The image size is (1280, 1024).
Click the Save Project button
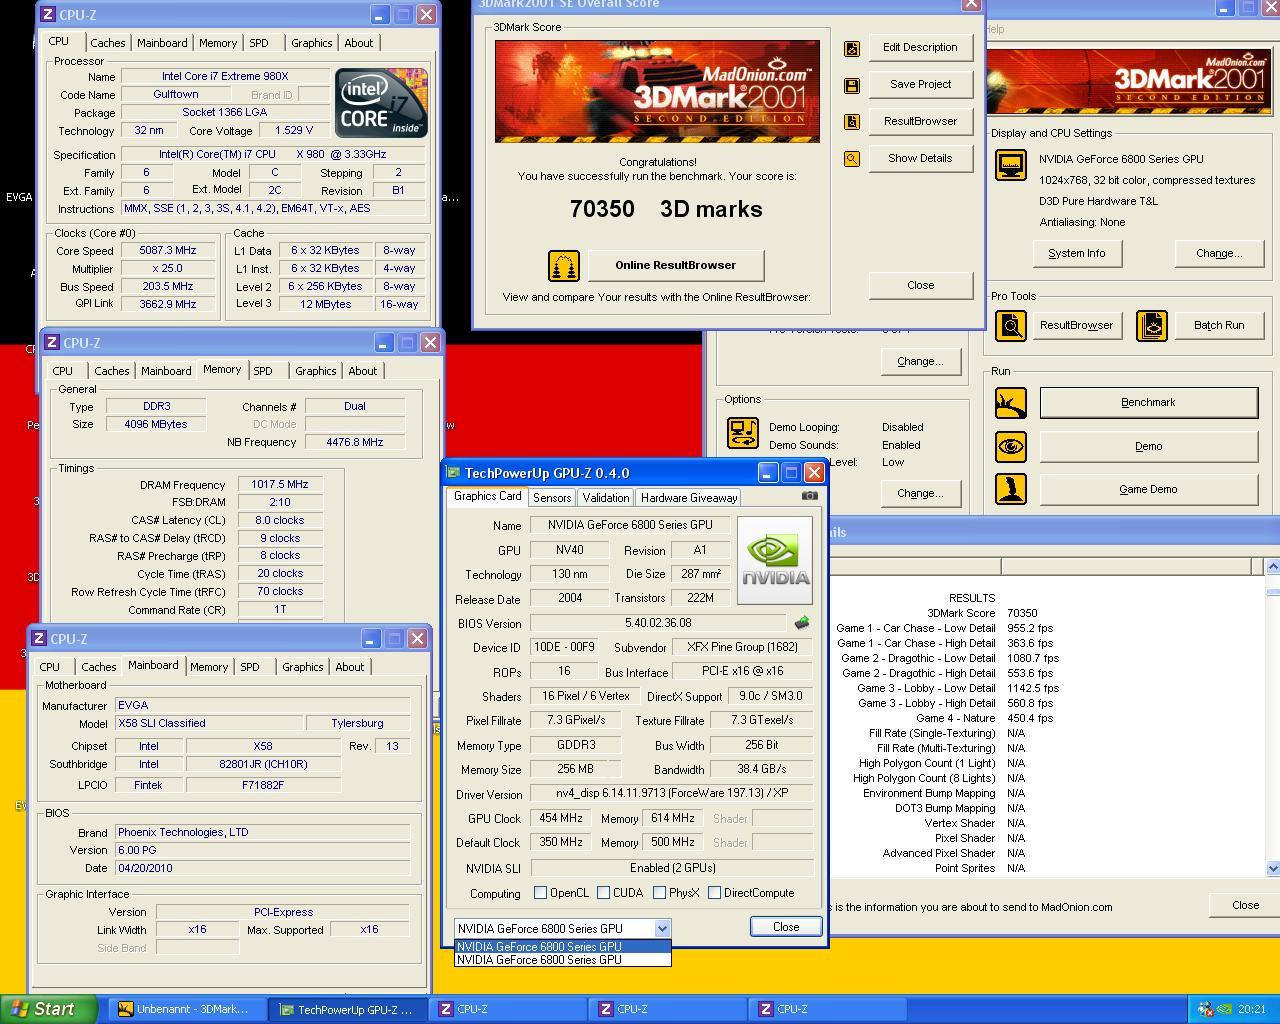pos(920,84)
